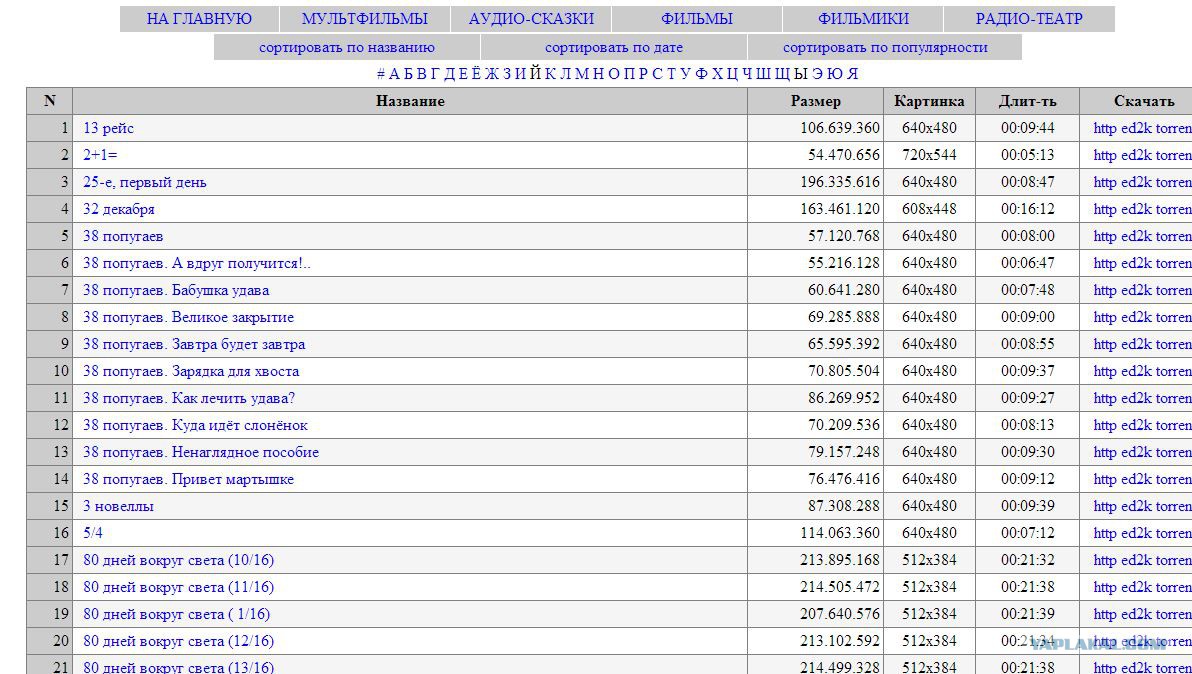The image size is (1192, 674).
Task: Open the '32 декабря' entry
Action: (x=119, y=209)
